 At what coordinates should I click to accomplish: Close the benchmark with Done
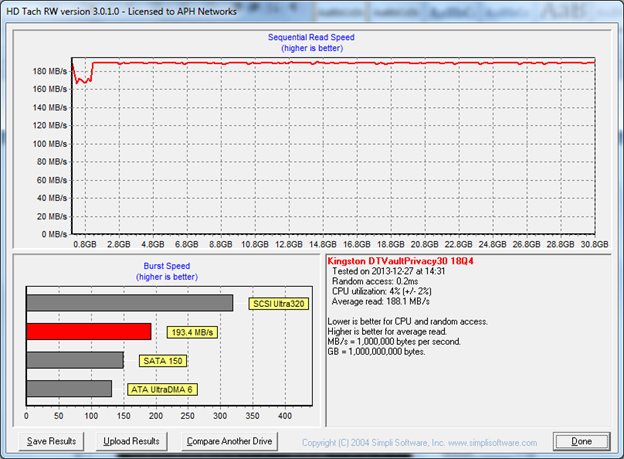(x=581, y=441)
